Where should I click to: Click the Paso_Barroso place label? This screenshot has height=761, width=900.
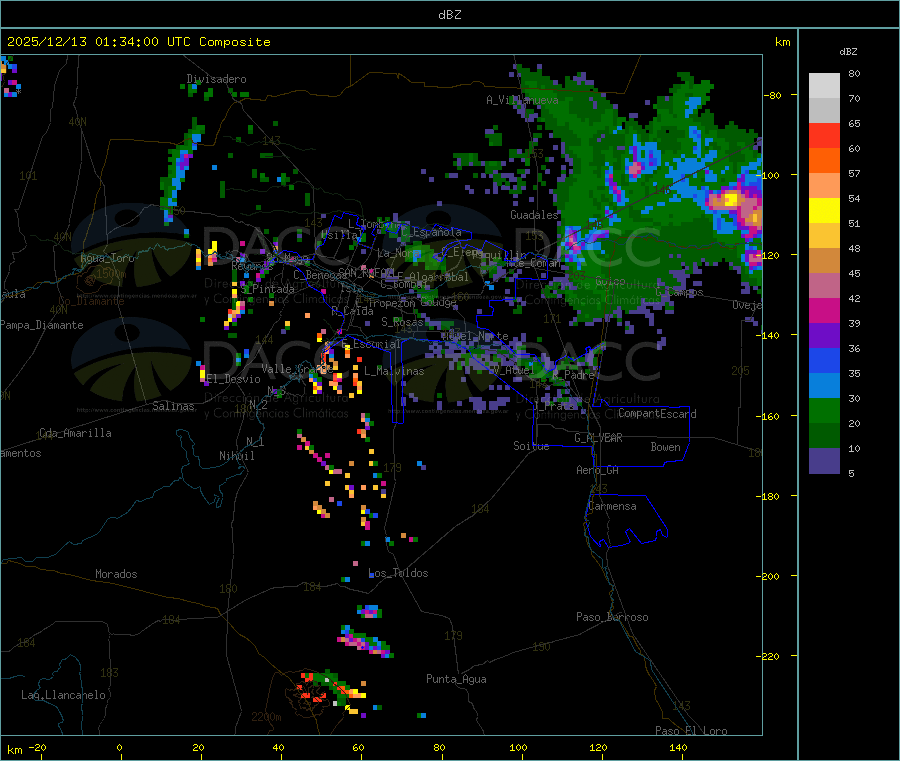(612, 617)
